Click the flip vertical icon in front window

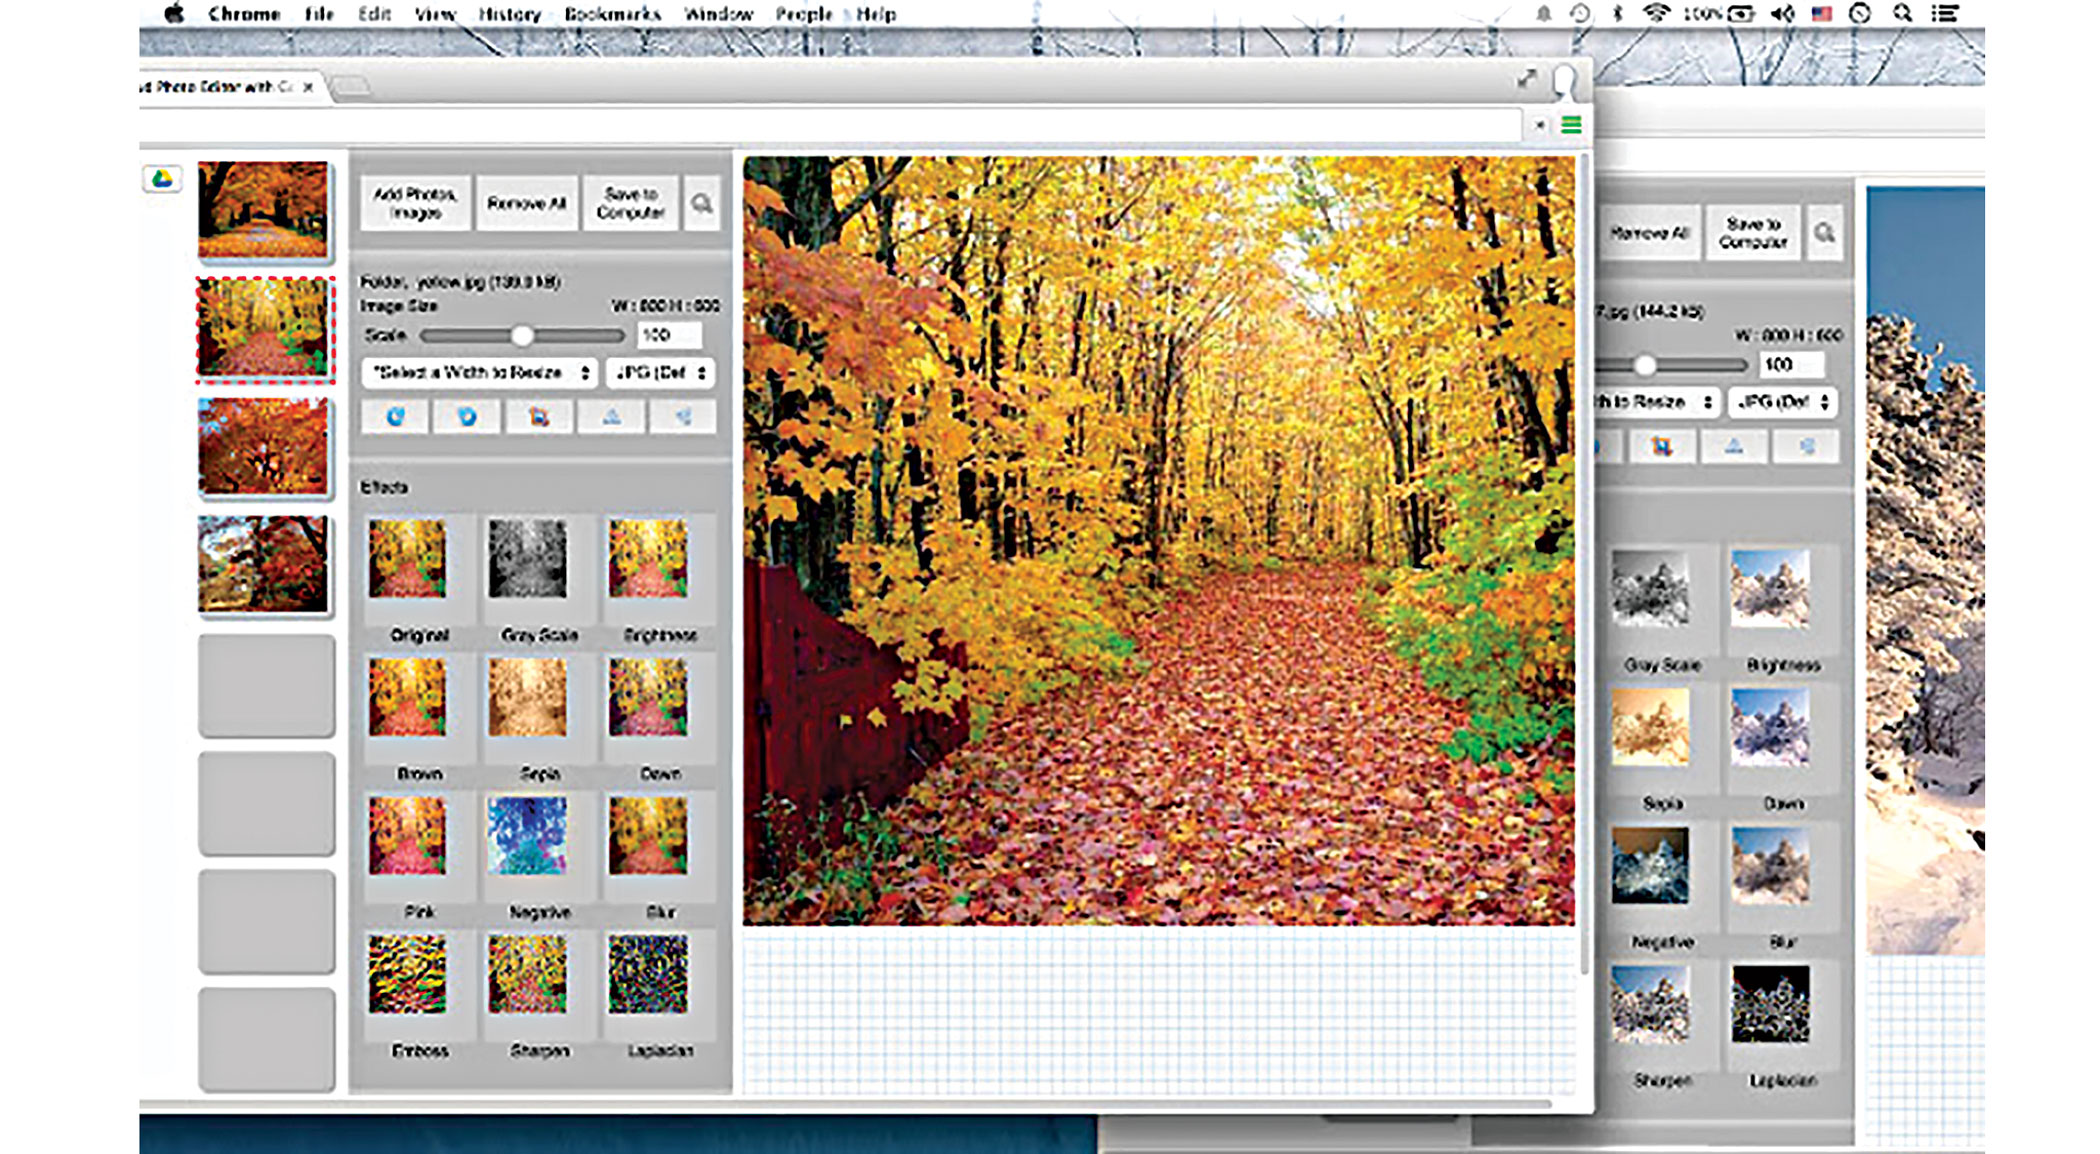point(611,417)
